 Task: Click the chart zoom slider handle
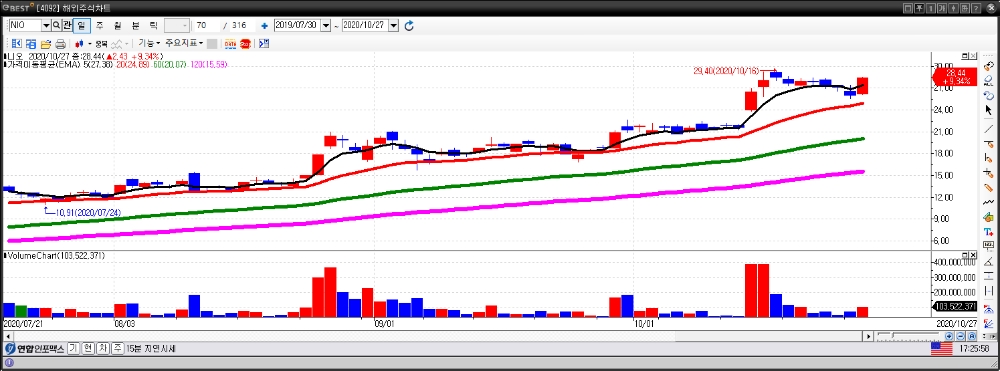(x=892, y=336)
